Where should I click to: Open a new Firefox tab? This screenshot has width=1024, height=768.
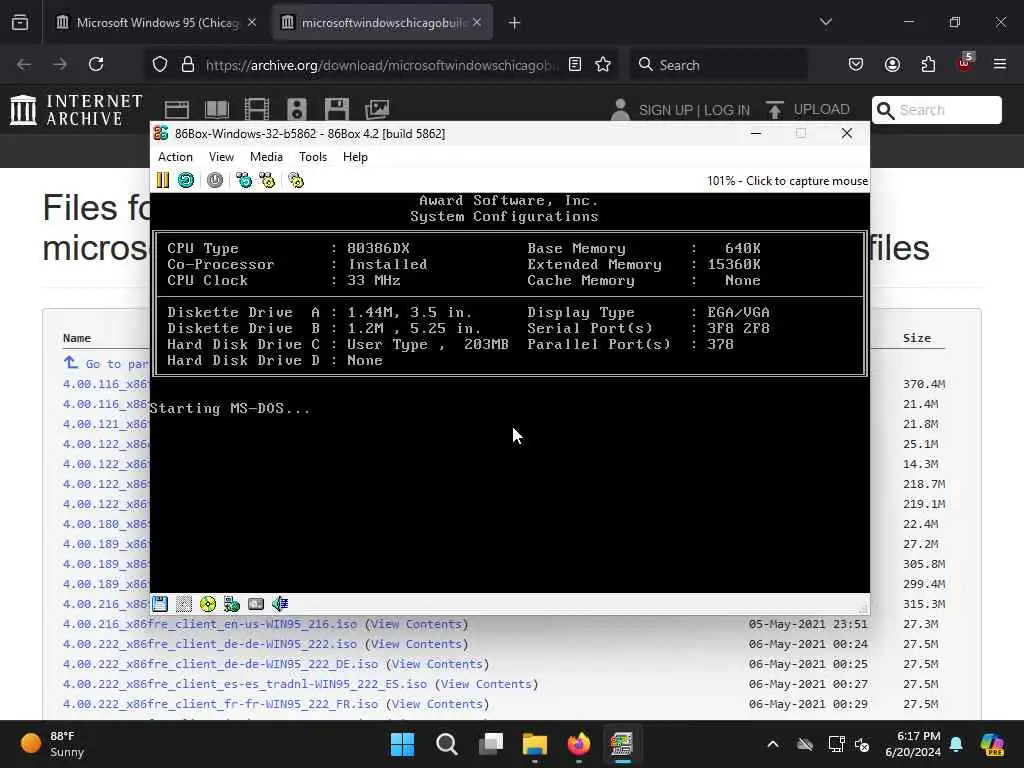pos(515,23)
